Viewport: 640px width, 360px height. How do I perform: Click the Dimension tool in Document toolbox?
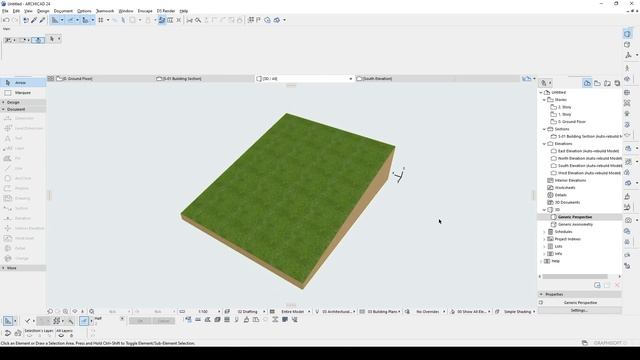[24, 118]
